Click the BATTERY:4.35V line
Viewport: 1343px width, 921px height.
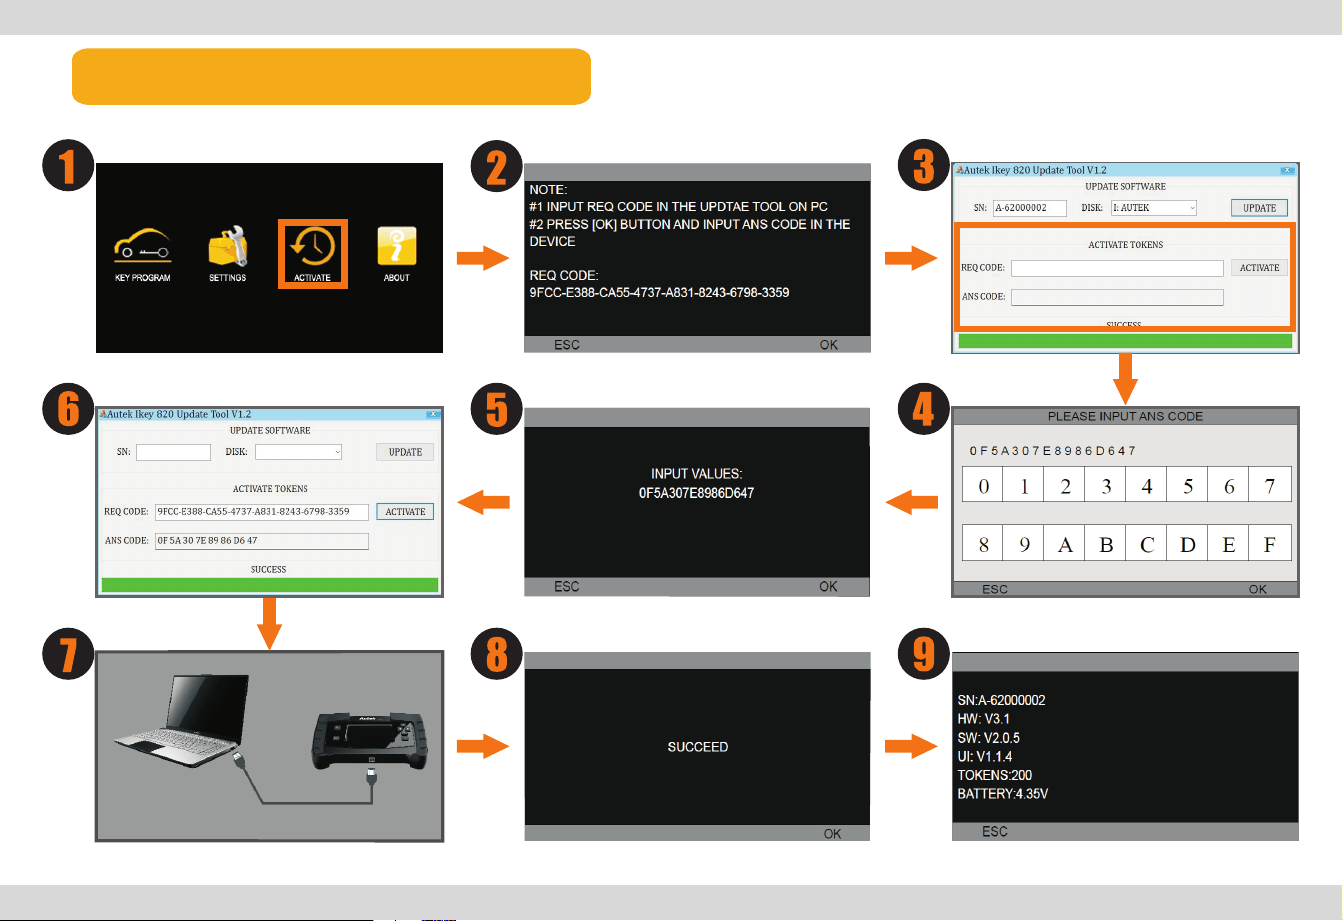1003,793
